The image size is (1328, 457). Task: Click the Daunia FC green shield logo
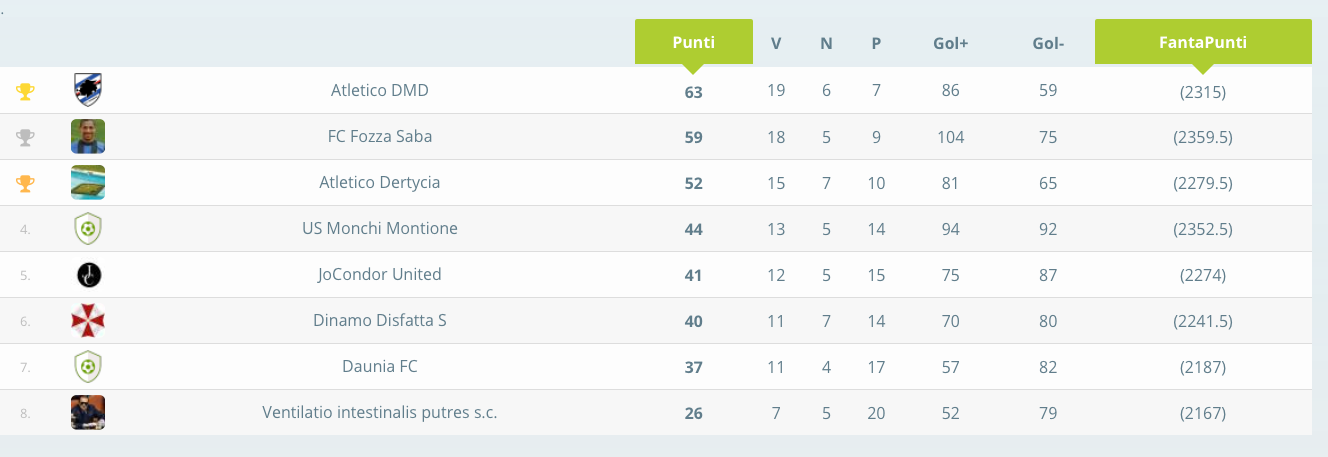88,367
